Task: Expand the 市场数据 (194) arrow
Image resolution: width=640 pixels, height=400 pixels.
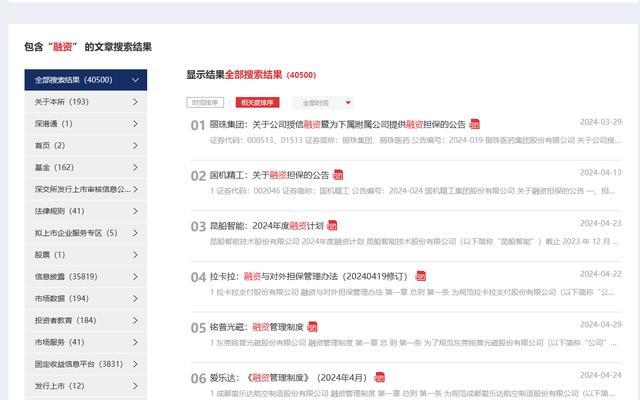Action: pos(136,298)
